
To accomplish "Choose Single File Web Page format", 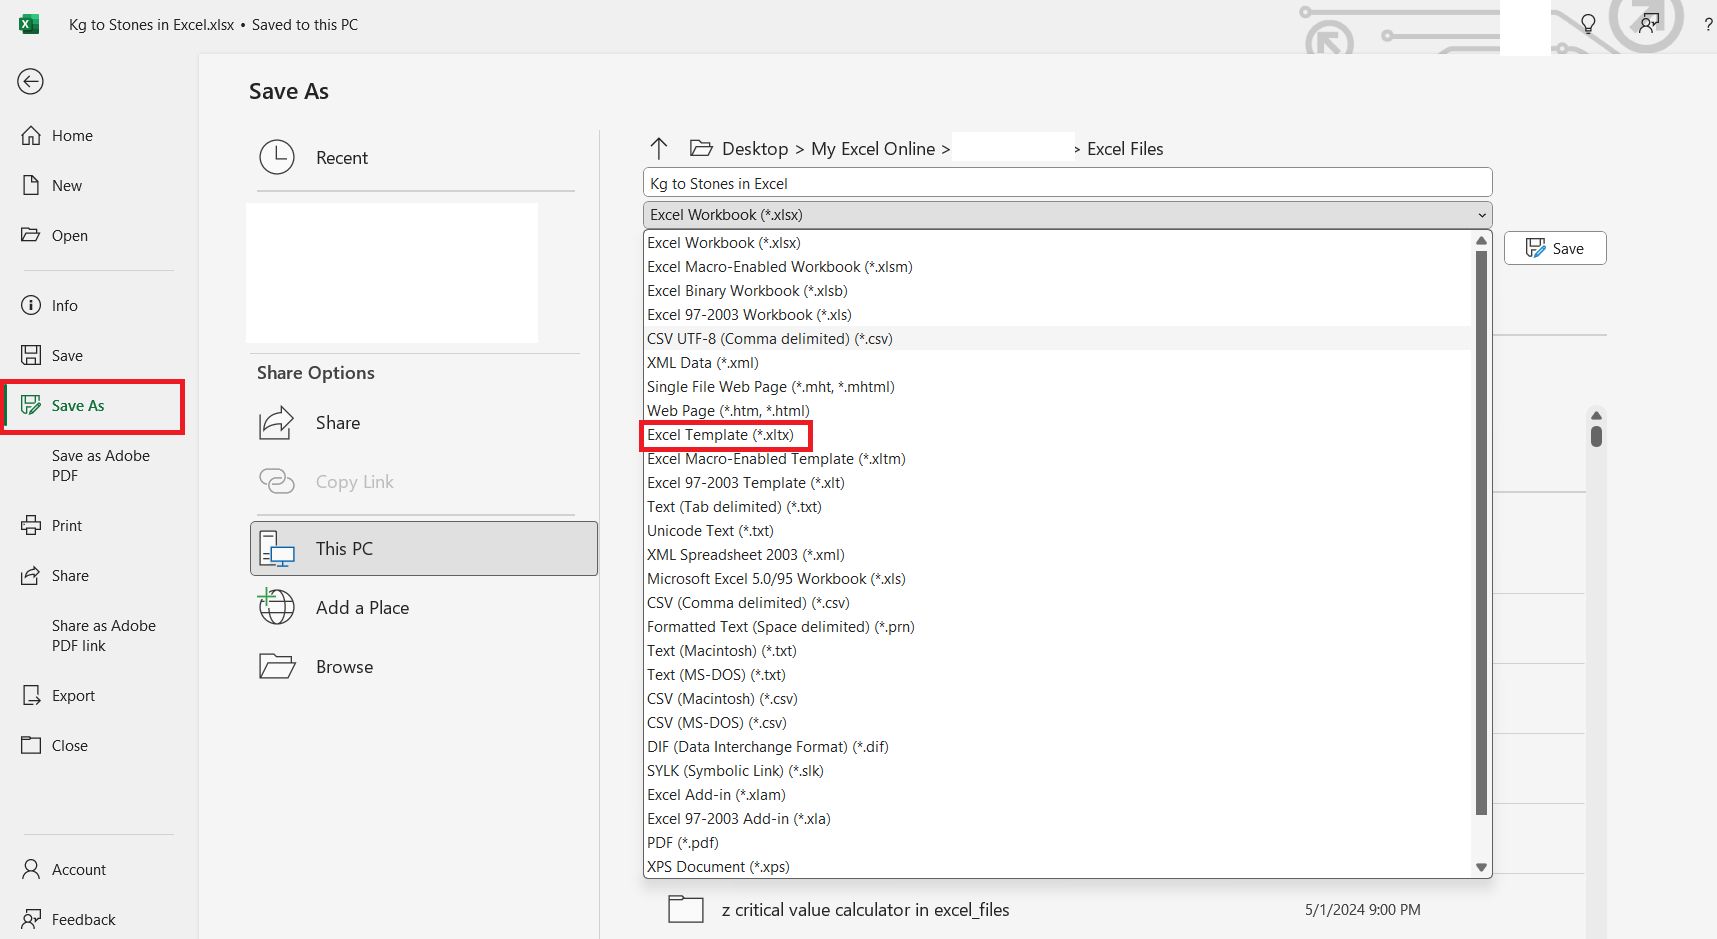I will 1058,387.
